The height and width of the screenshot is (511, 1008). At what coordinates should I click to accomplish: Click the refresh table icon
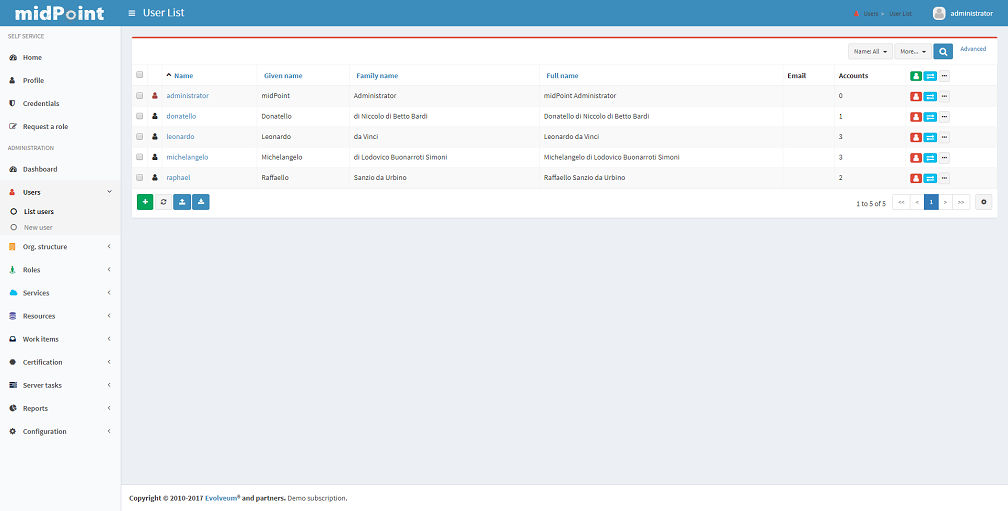click(x=163, y=202)
